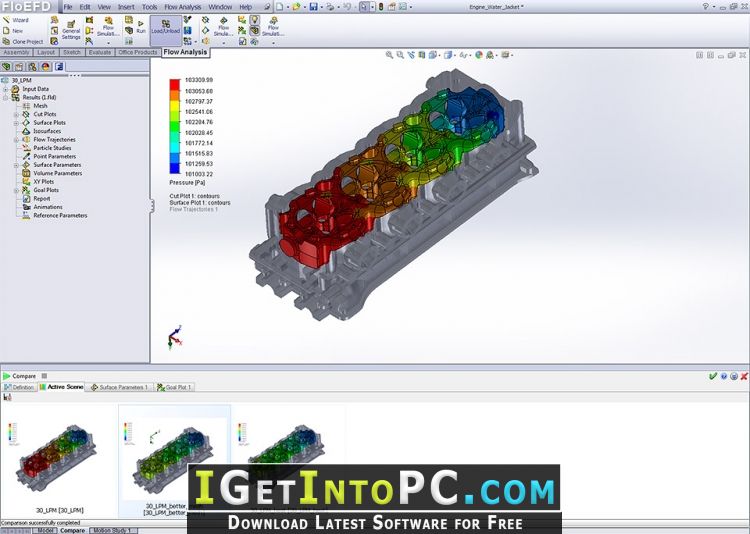This screenshot has height=534, width=750.
Task: Create a New project
Action: (x=13, y=31)
